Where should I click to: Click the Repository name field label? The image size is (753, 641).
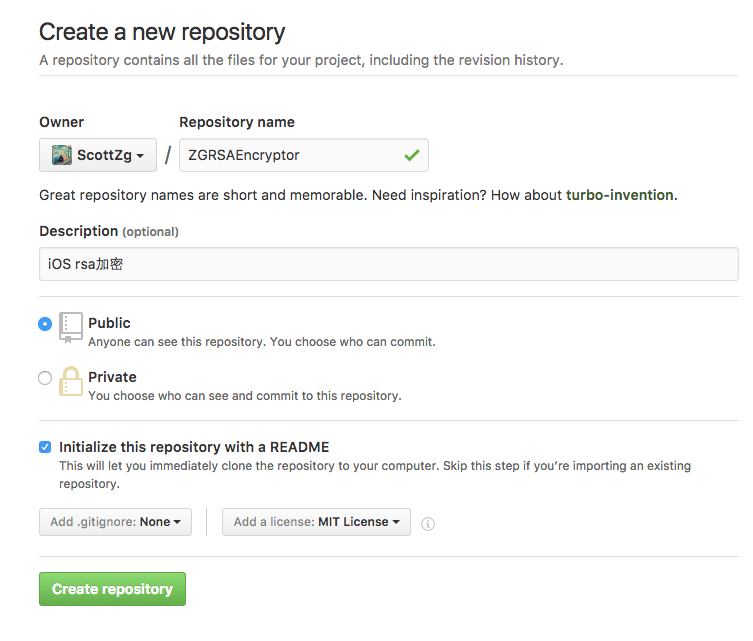coord(237,122)
